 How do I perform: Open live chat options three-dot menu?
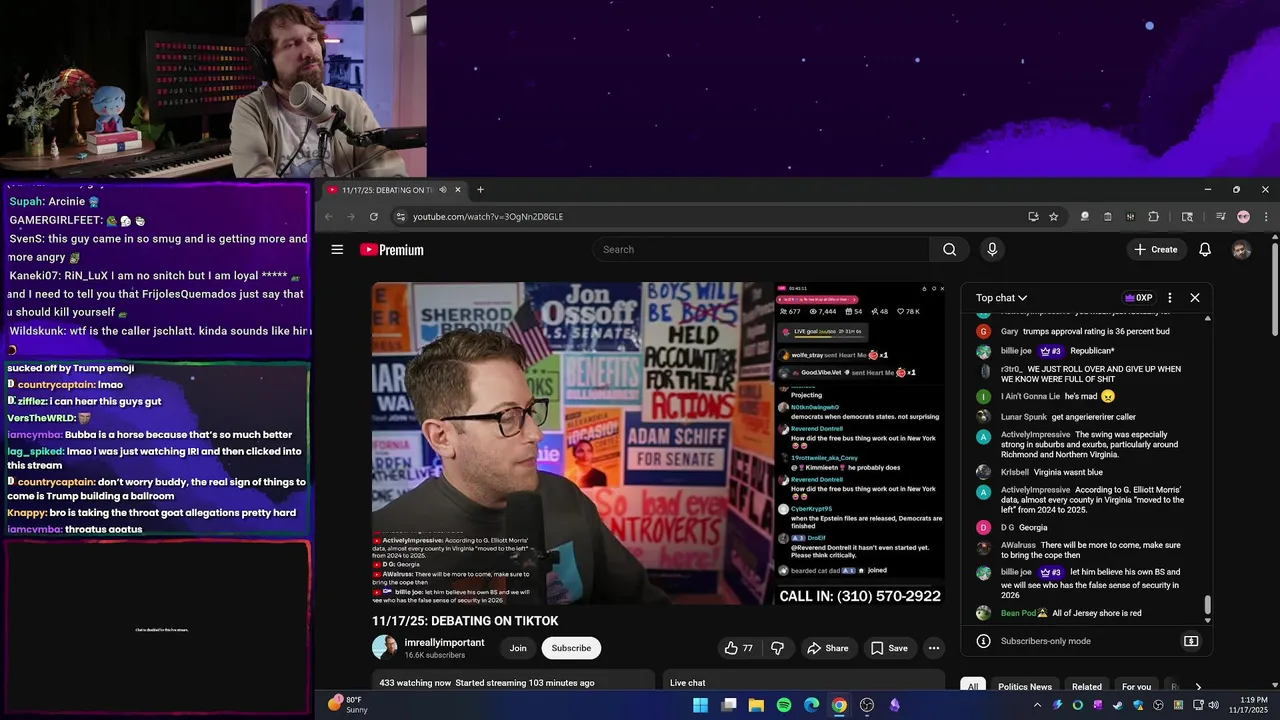pos(1170,298)
